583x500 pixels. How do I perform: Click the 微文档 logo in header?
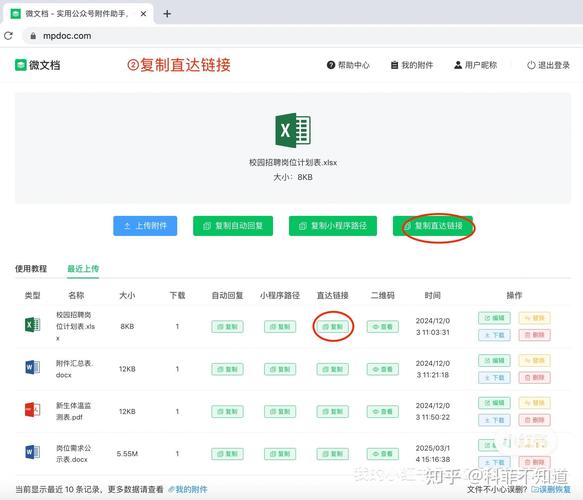pyautogui.click(x=38, y=65)
